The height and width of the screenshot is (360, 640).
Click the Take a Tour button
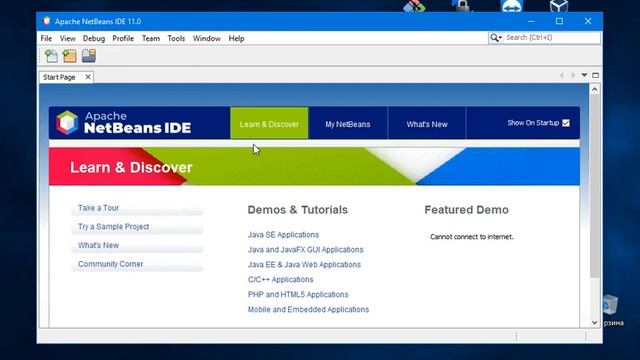point(137,208)
